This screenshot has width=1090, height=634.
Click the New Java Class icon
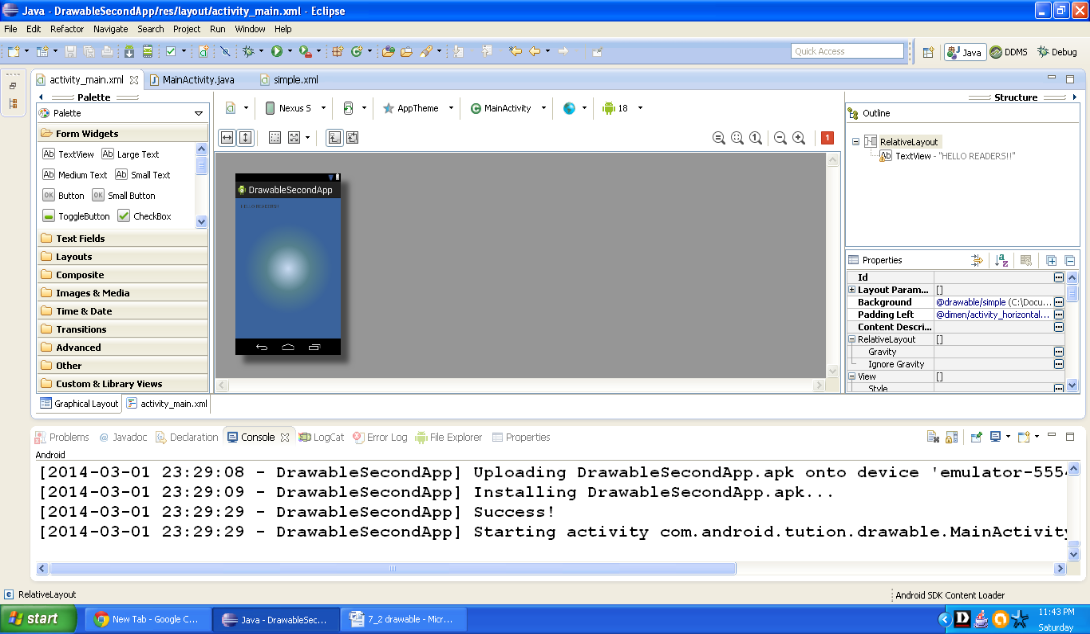click(x=357, y=51)
